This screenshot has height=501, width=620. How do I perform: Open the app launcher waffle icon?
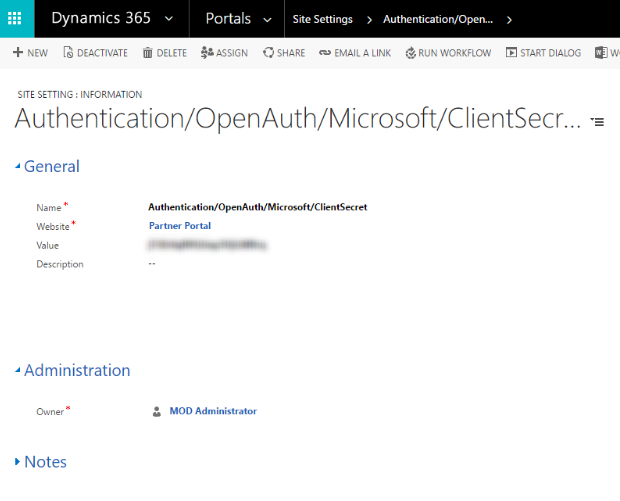coord(15,18)
